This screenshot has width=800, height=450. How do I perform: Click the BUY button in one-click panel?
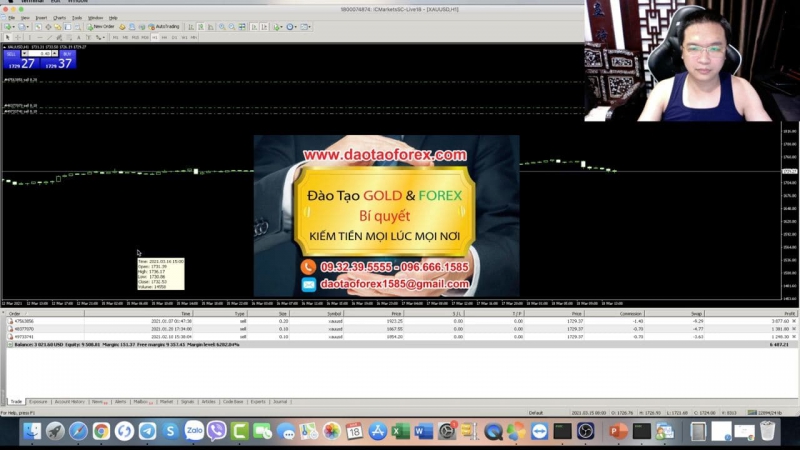67,53
